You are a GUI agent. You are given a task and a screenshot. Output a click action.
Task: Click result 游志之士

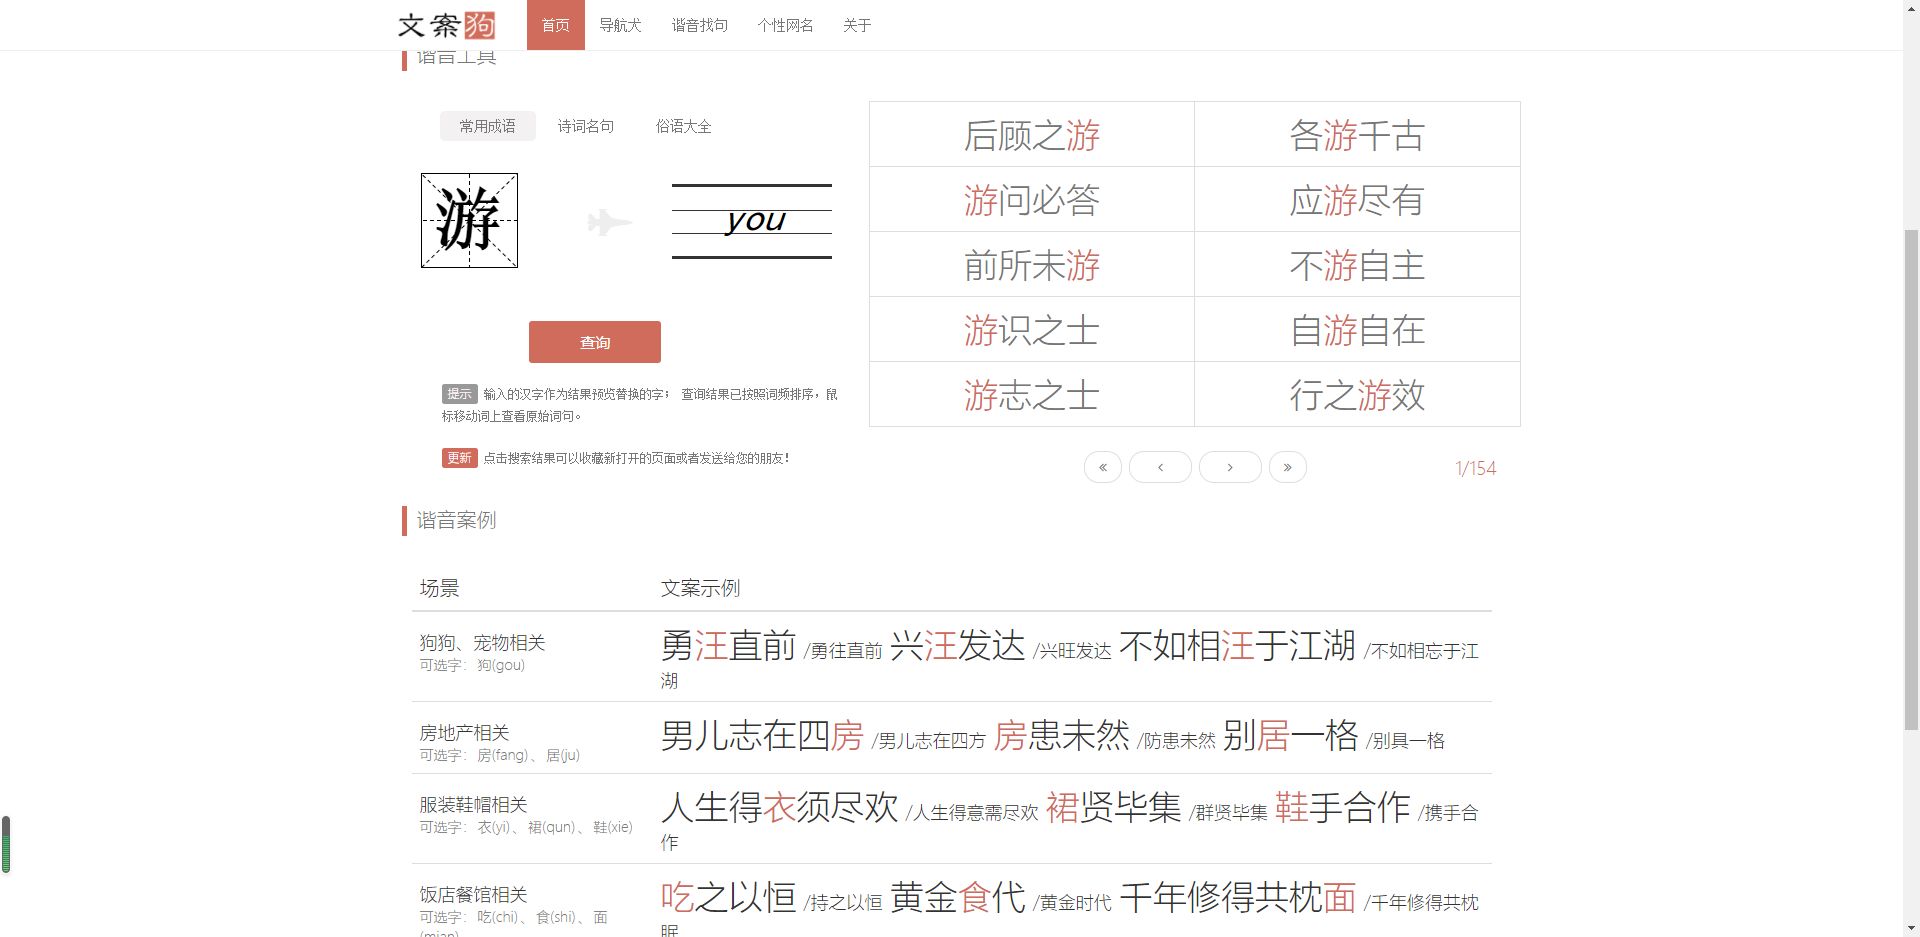1032,395
